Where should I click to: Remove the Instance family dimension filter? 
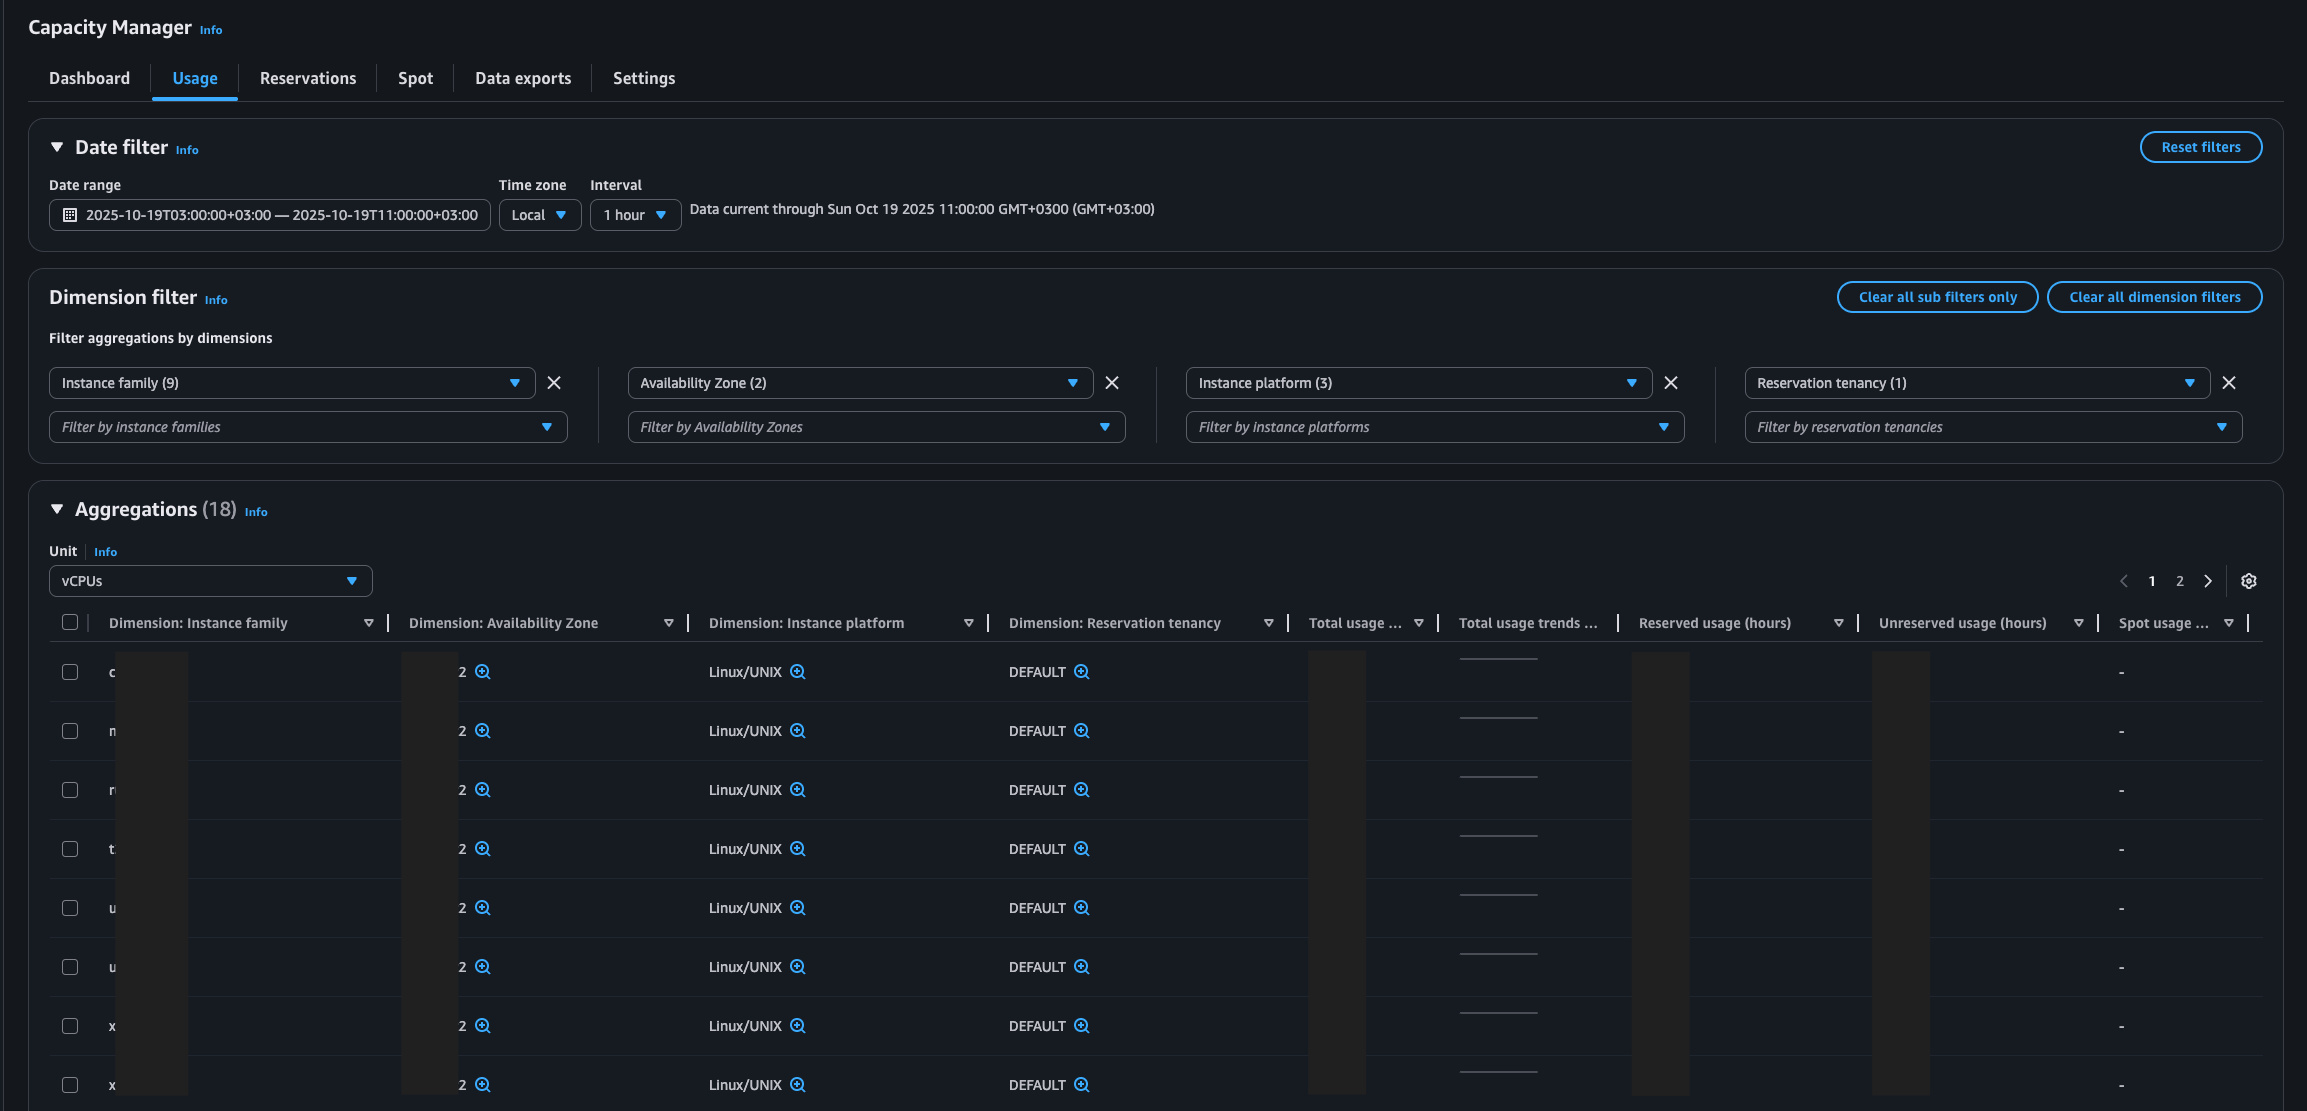tap(554, 383)
